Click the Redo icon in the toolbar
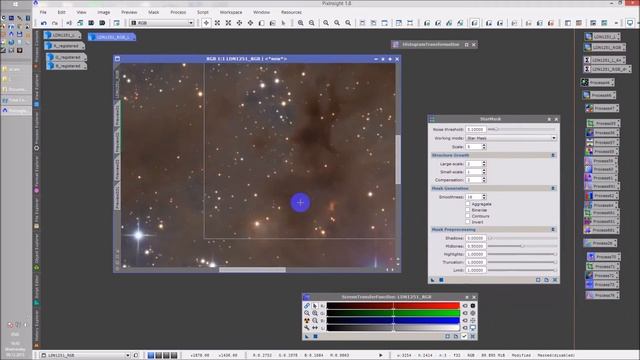 pyautogui.click(x=55, y=23)
